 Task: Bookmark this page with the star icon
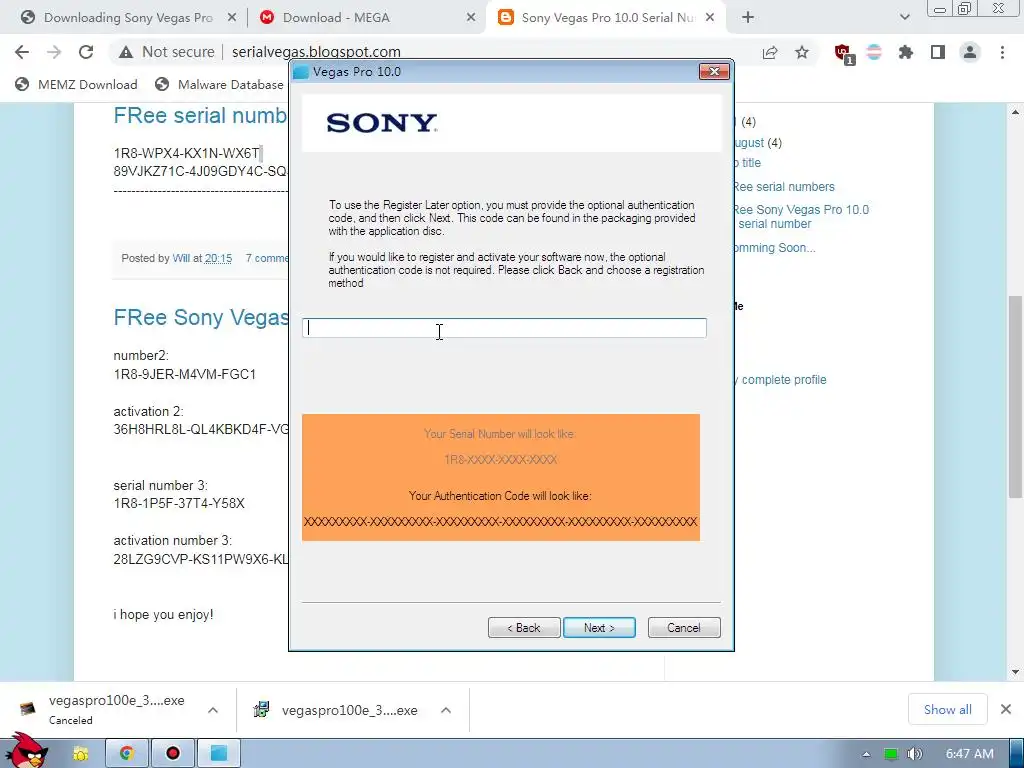[x=802, y=52]
